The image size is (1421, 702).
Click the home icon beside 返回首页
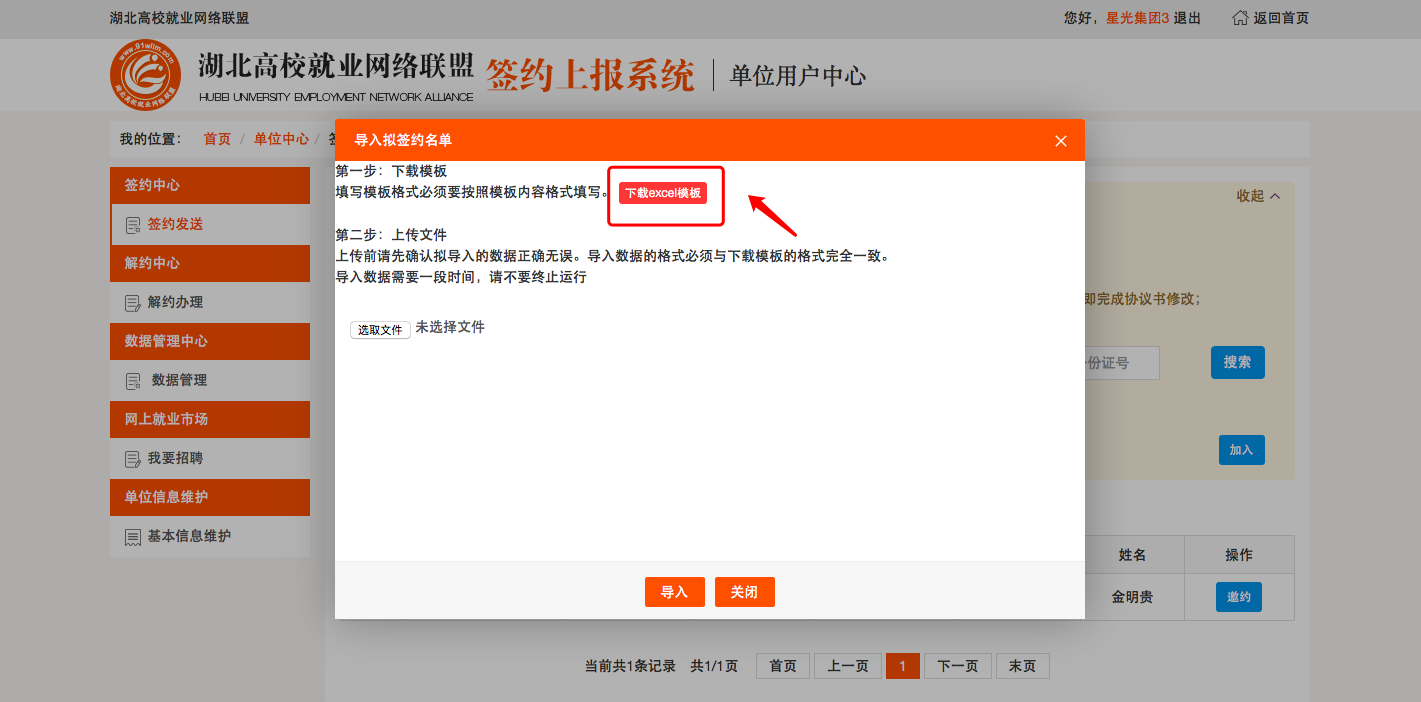1240,18
